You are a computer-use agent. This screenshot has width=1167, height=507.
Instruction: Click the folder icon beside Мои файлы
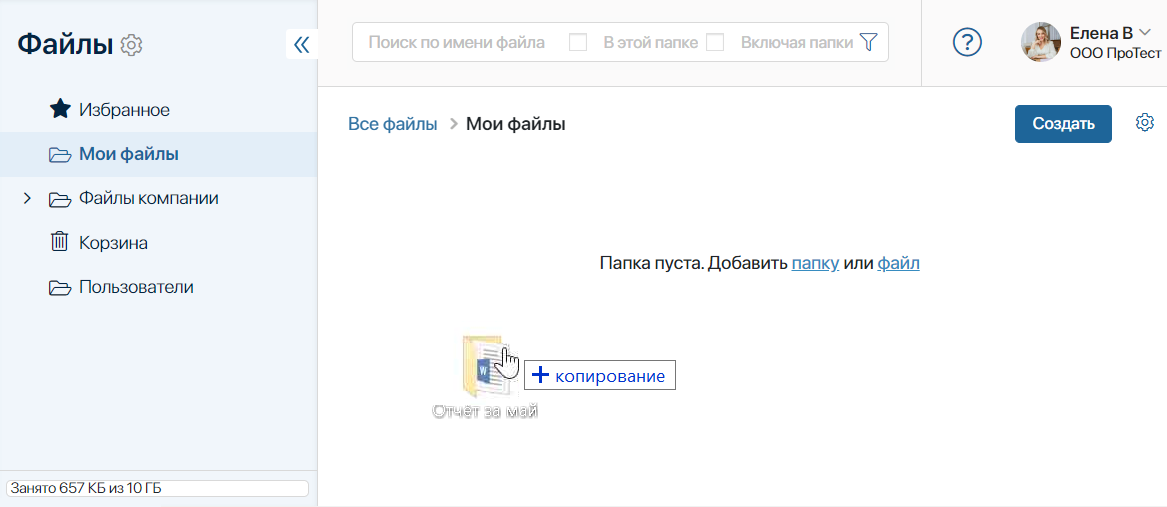(60, 155)
